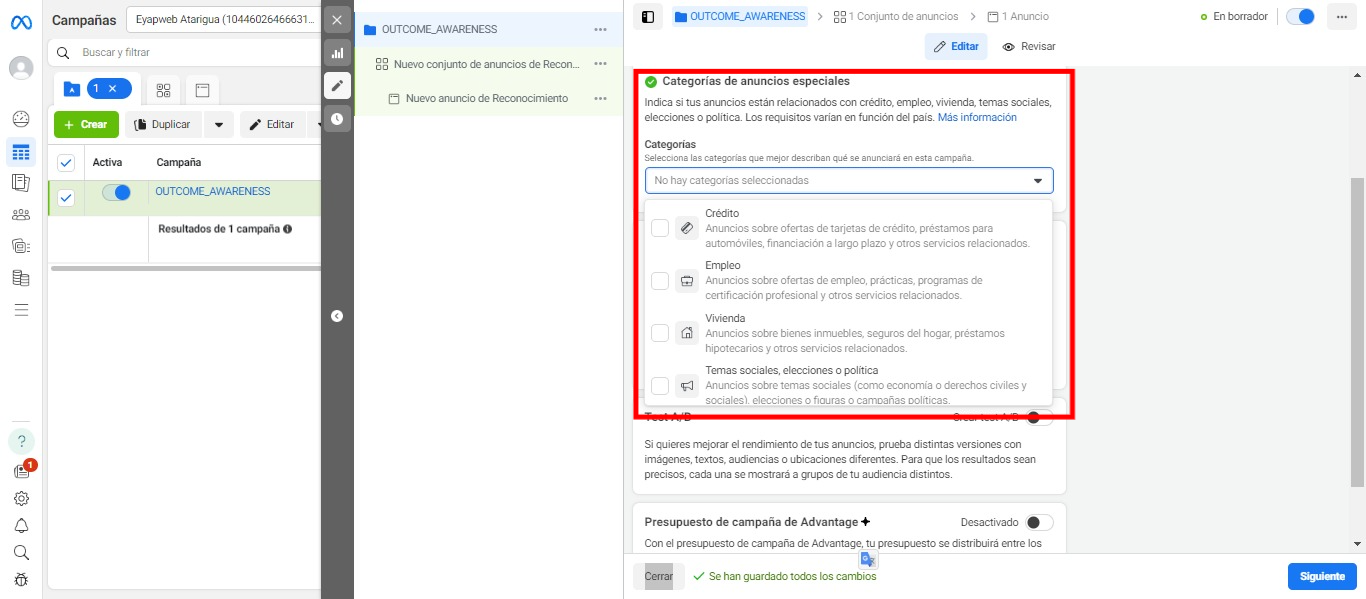The image size is (1366, 599).
Task: Select the Revisar tab in editor
Action: (x=1029, y=47)
